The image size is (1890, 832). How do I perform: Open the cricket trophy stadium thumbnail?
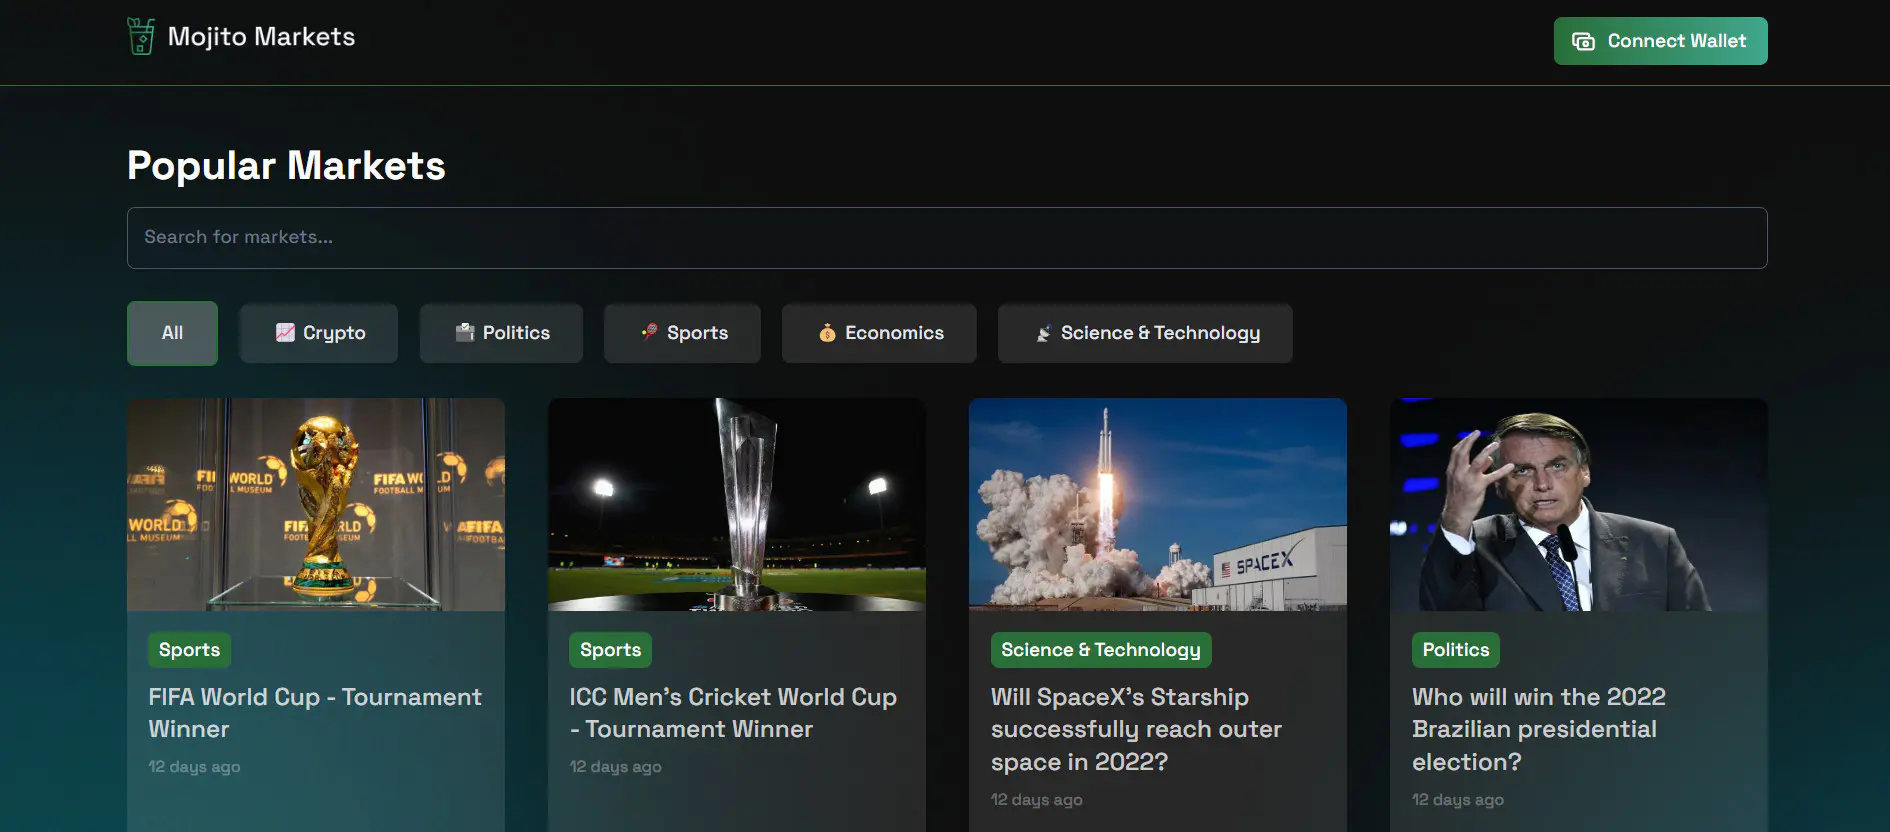click(737, 505)
